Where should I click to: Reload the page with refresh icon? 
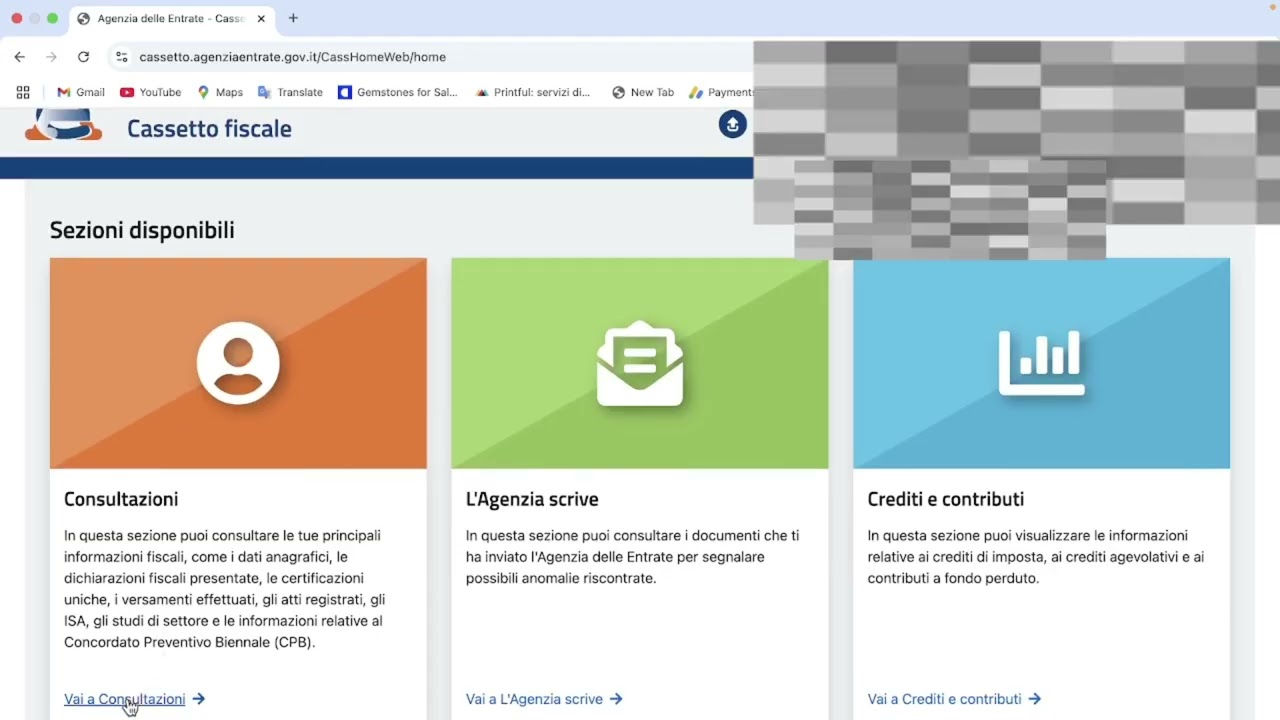[83, 57]
